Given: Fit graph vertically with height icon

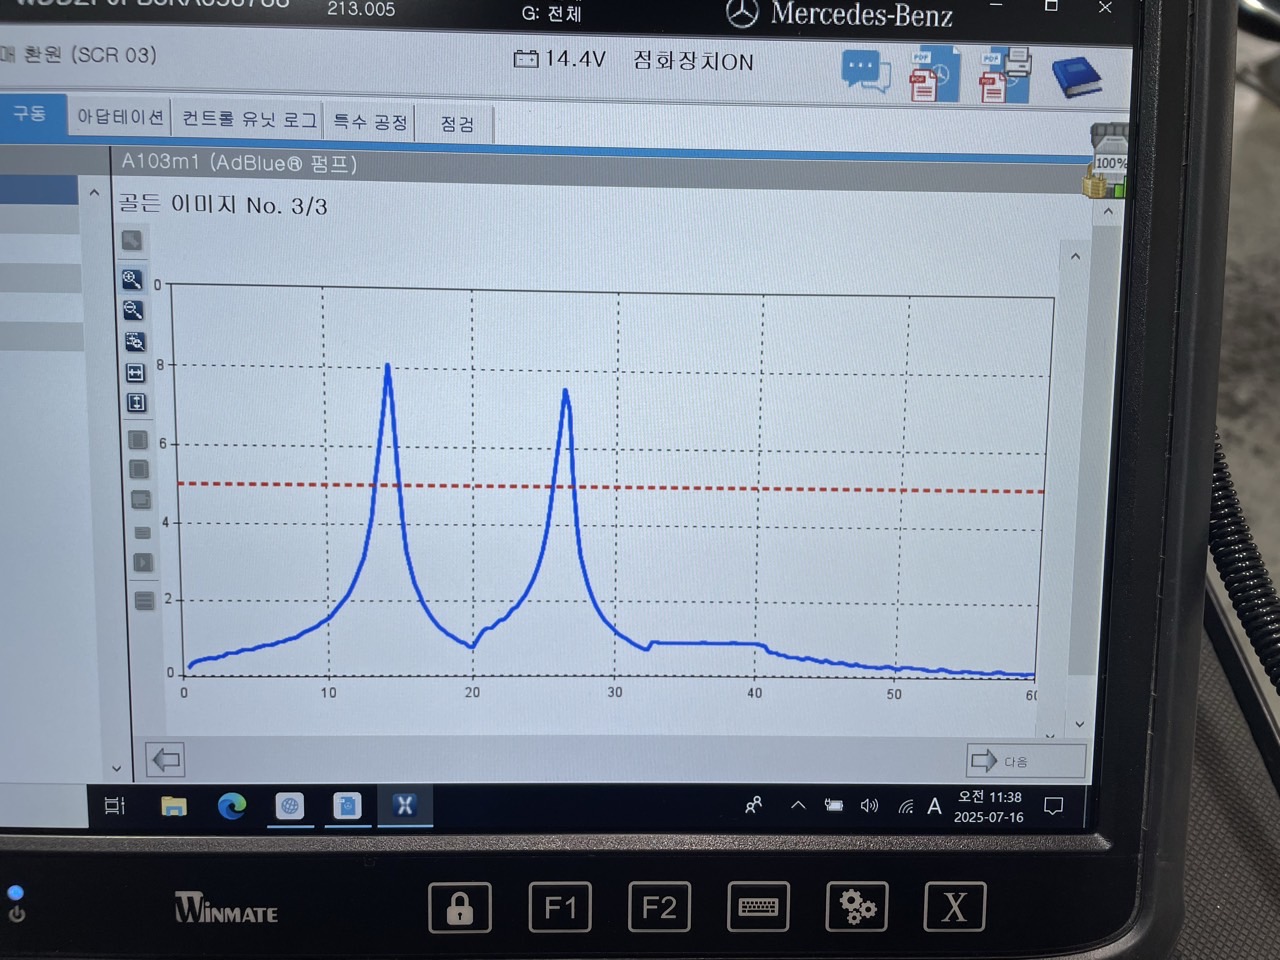Looking at the screenshot, I should click(136, 403).
